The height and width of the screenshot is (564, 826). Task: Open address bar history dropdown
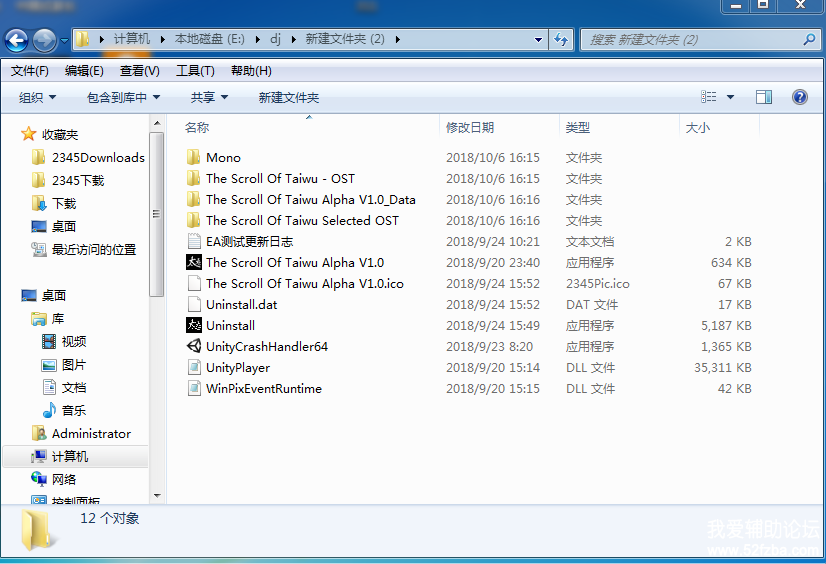pyautogui.click(x=538, y=39)
